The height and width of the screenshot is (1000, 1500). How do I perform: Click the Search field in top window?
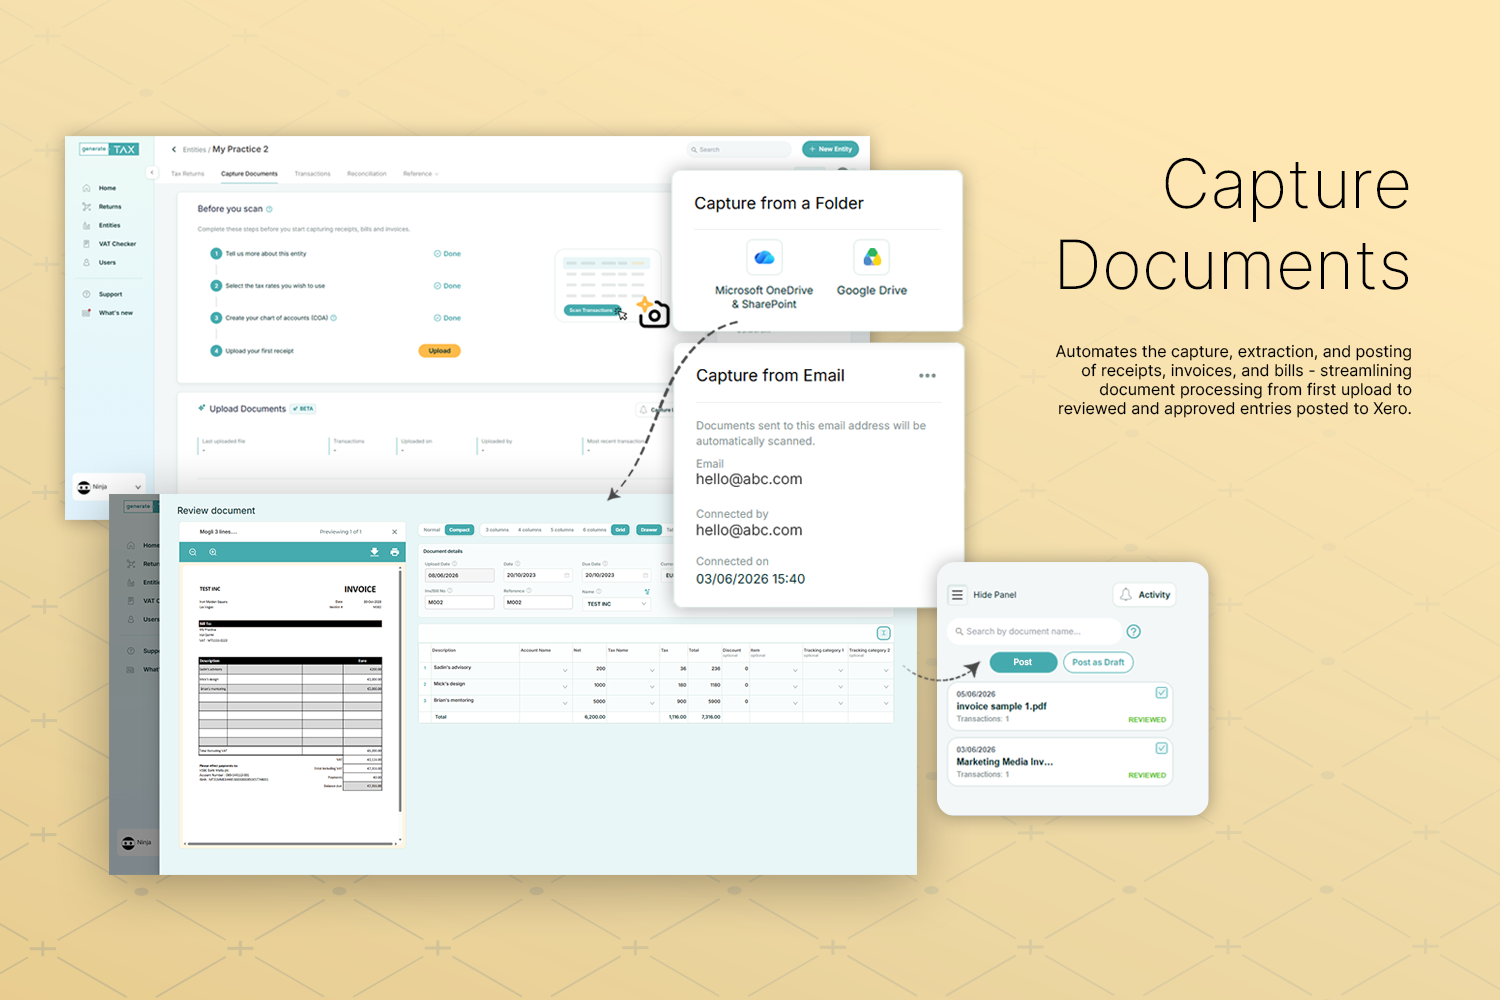738,149
